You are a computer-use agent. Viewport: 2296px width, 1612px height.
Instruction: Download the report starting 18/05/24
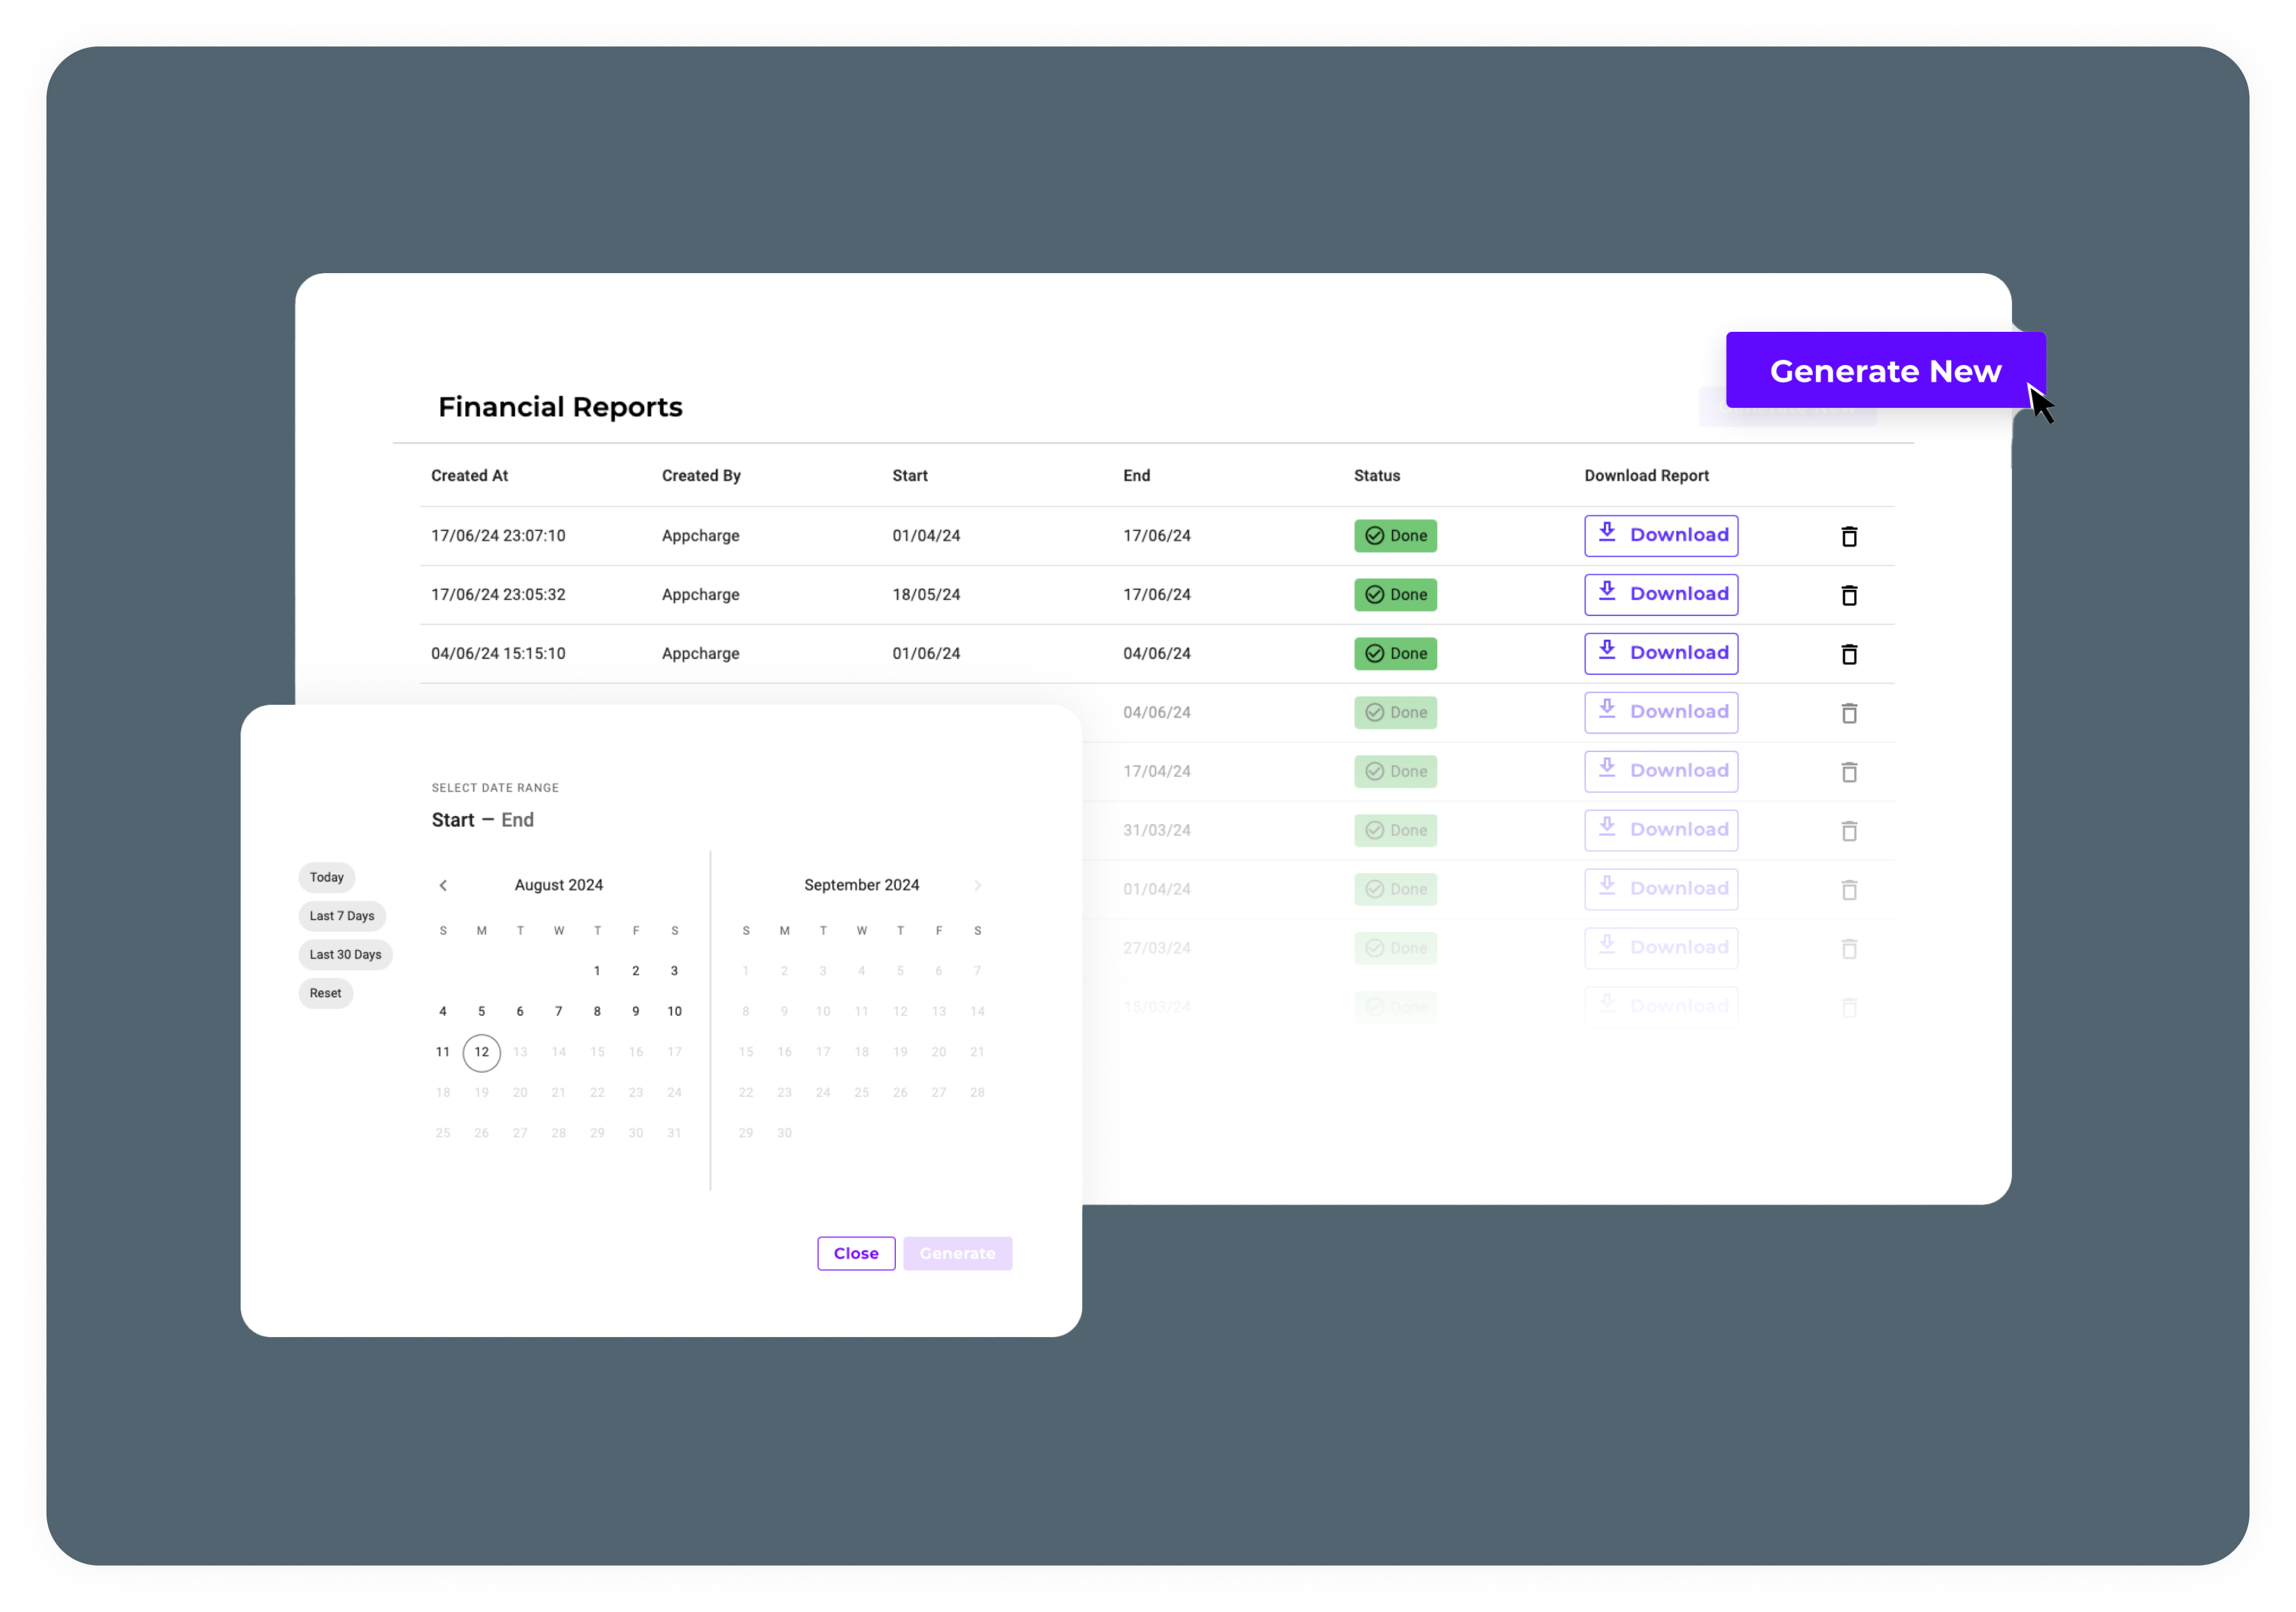[1660, 595]
